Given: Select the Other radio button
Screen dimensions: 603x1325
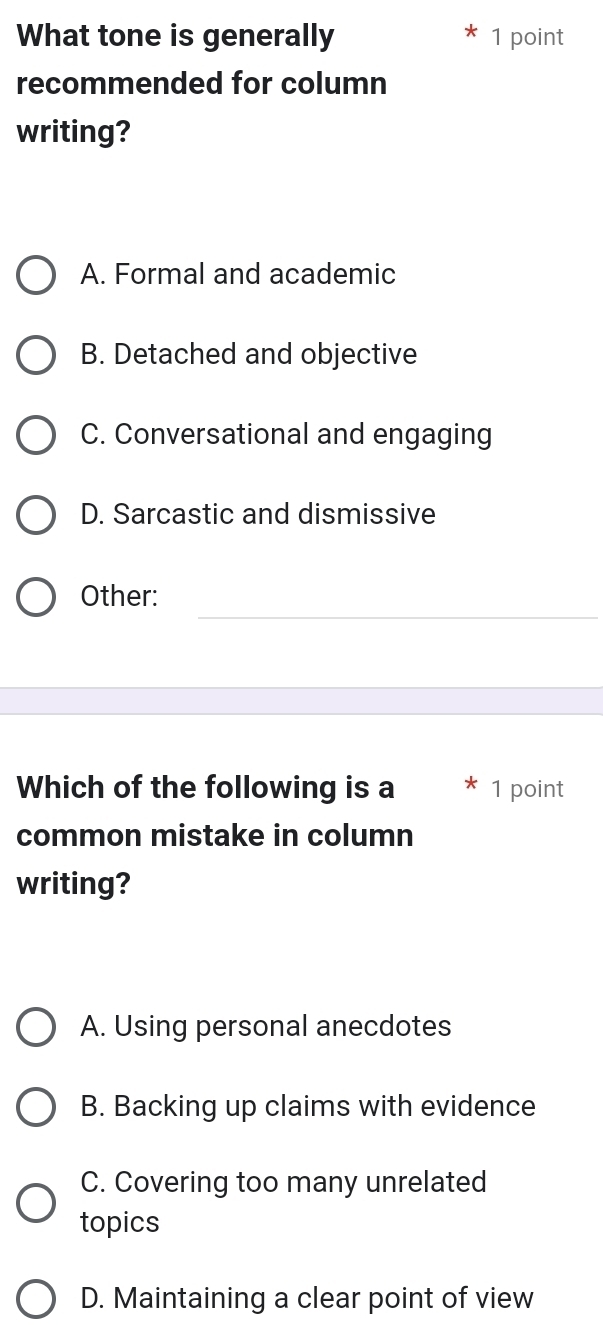Looking at the screenshot, I should (x=36, y=597).
